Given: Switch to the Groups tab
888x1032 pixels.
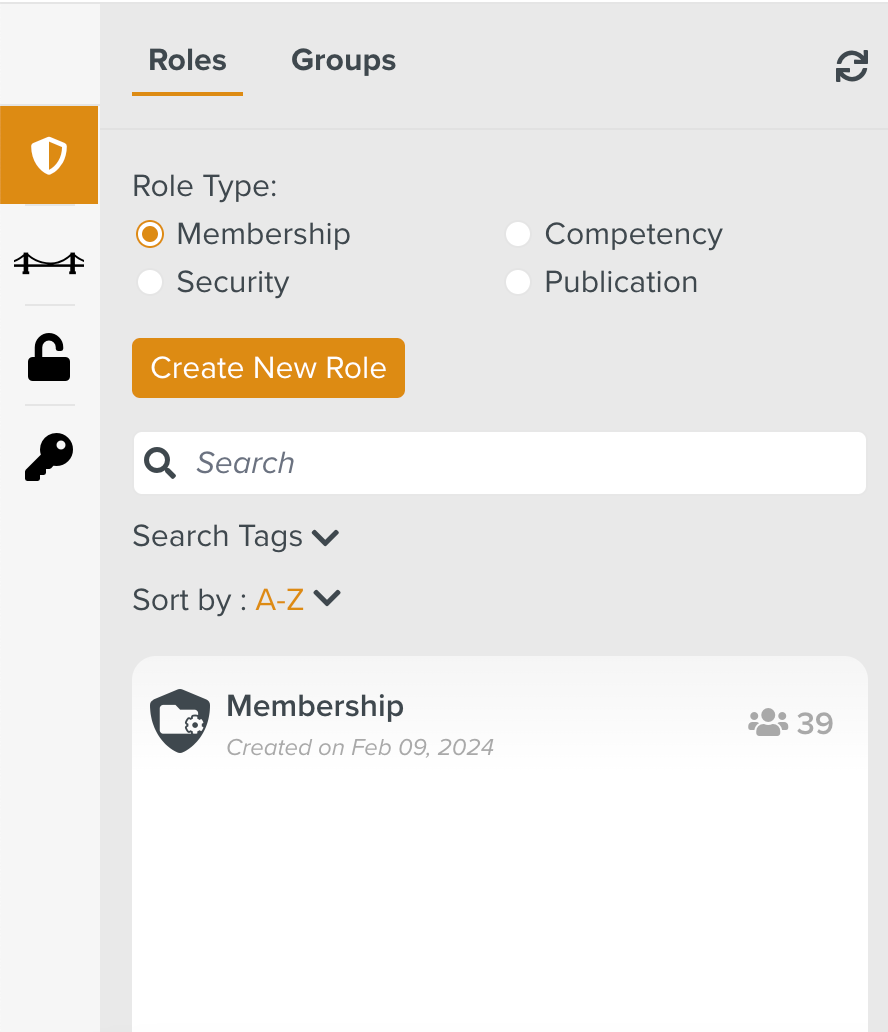Looking at the screenshot, I should click(343, 61).
